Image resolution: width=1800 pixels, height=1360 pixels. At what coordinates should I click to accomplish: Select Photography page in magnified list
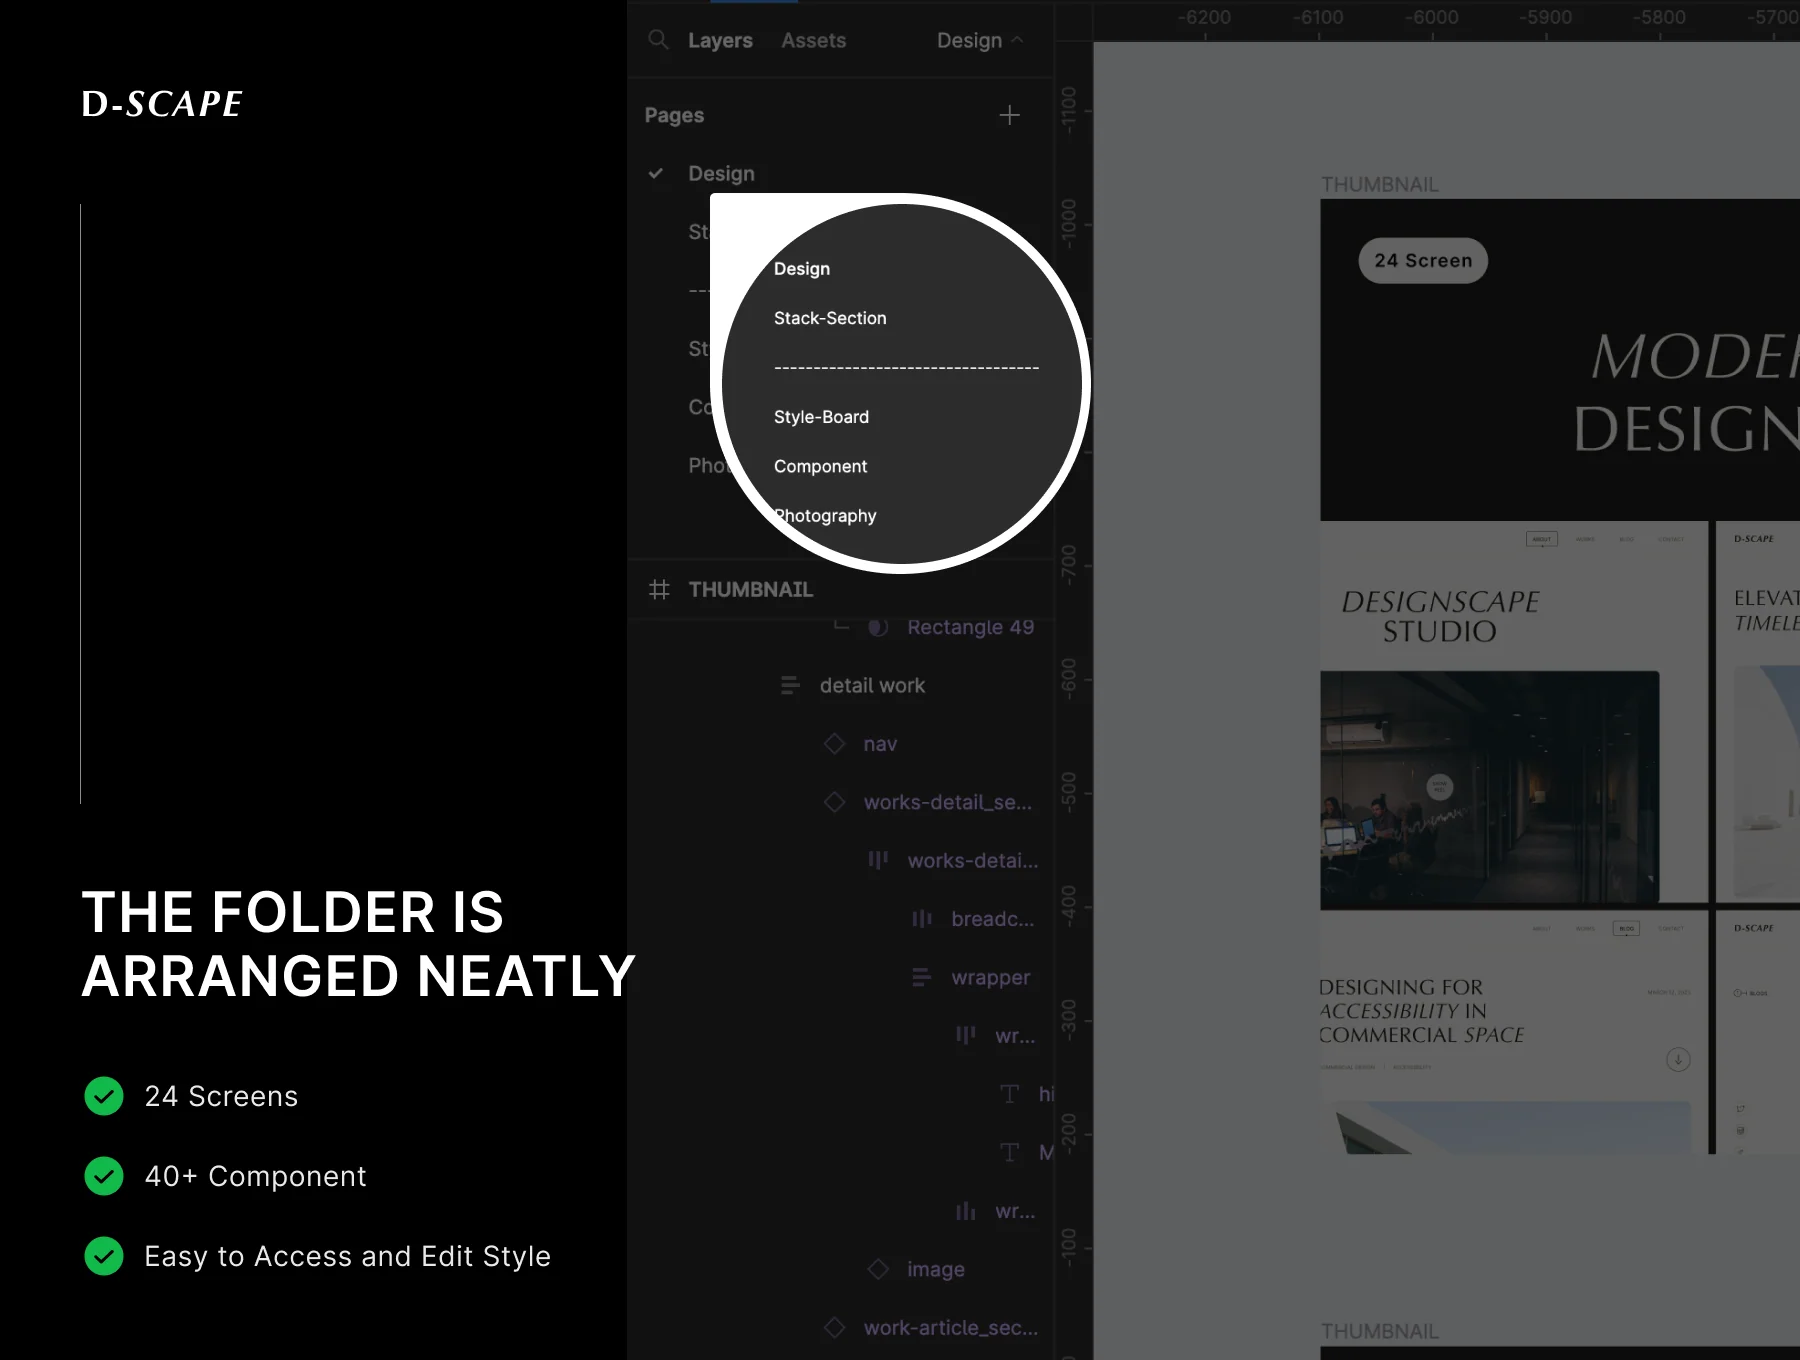point(825,515)
